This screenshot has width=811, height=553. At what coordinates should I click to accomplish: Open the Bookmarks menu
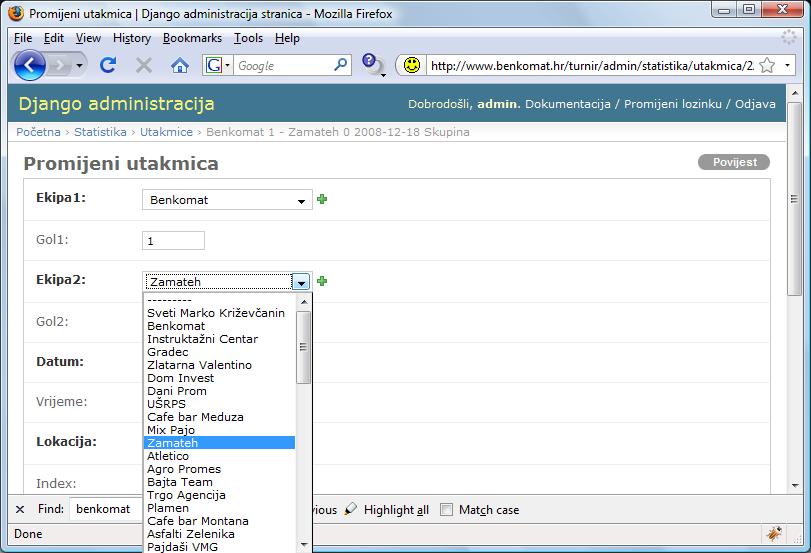192,38
